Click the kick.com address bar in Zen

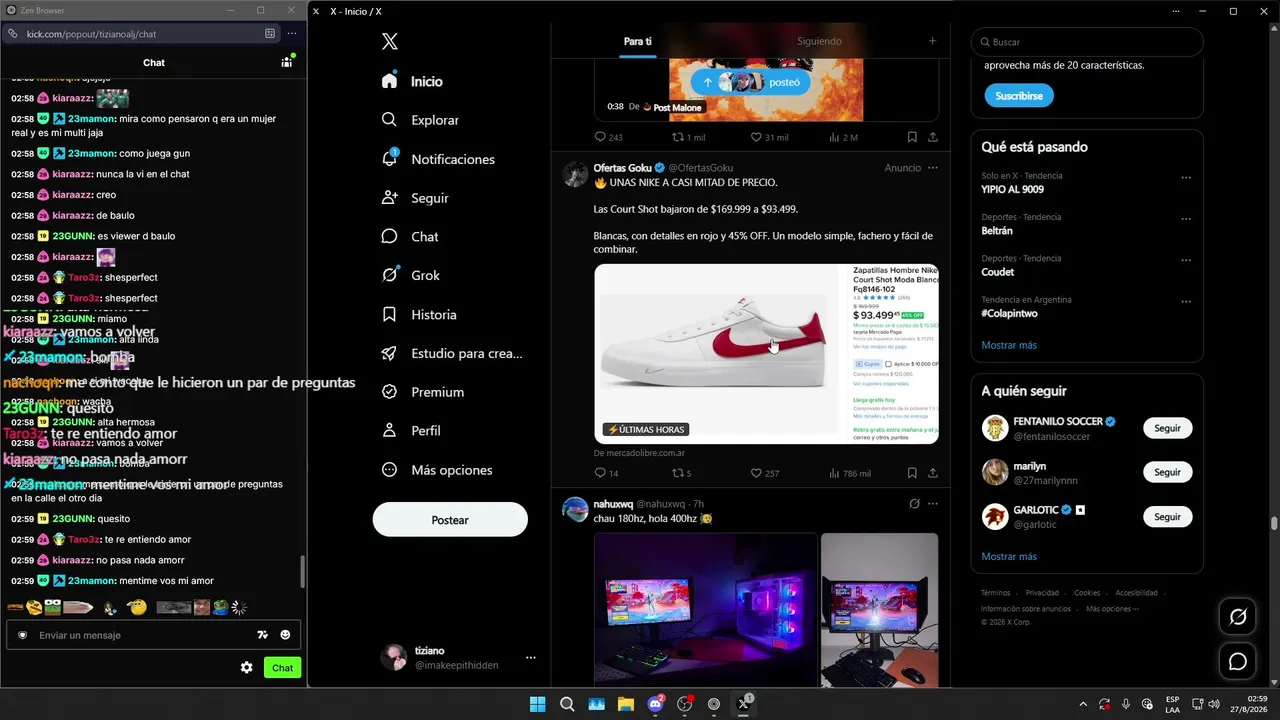[x=140, y=33]
